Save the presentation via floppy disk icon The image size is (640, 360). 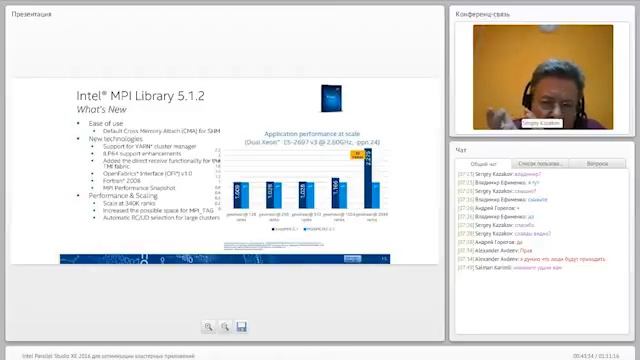coord(241,327)
